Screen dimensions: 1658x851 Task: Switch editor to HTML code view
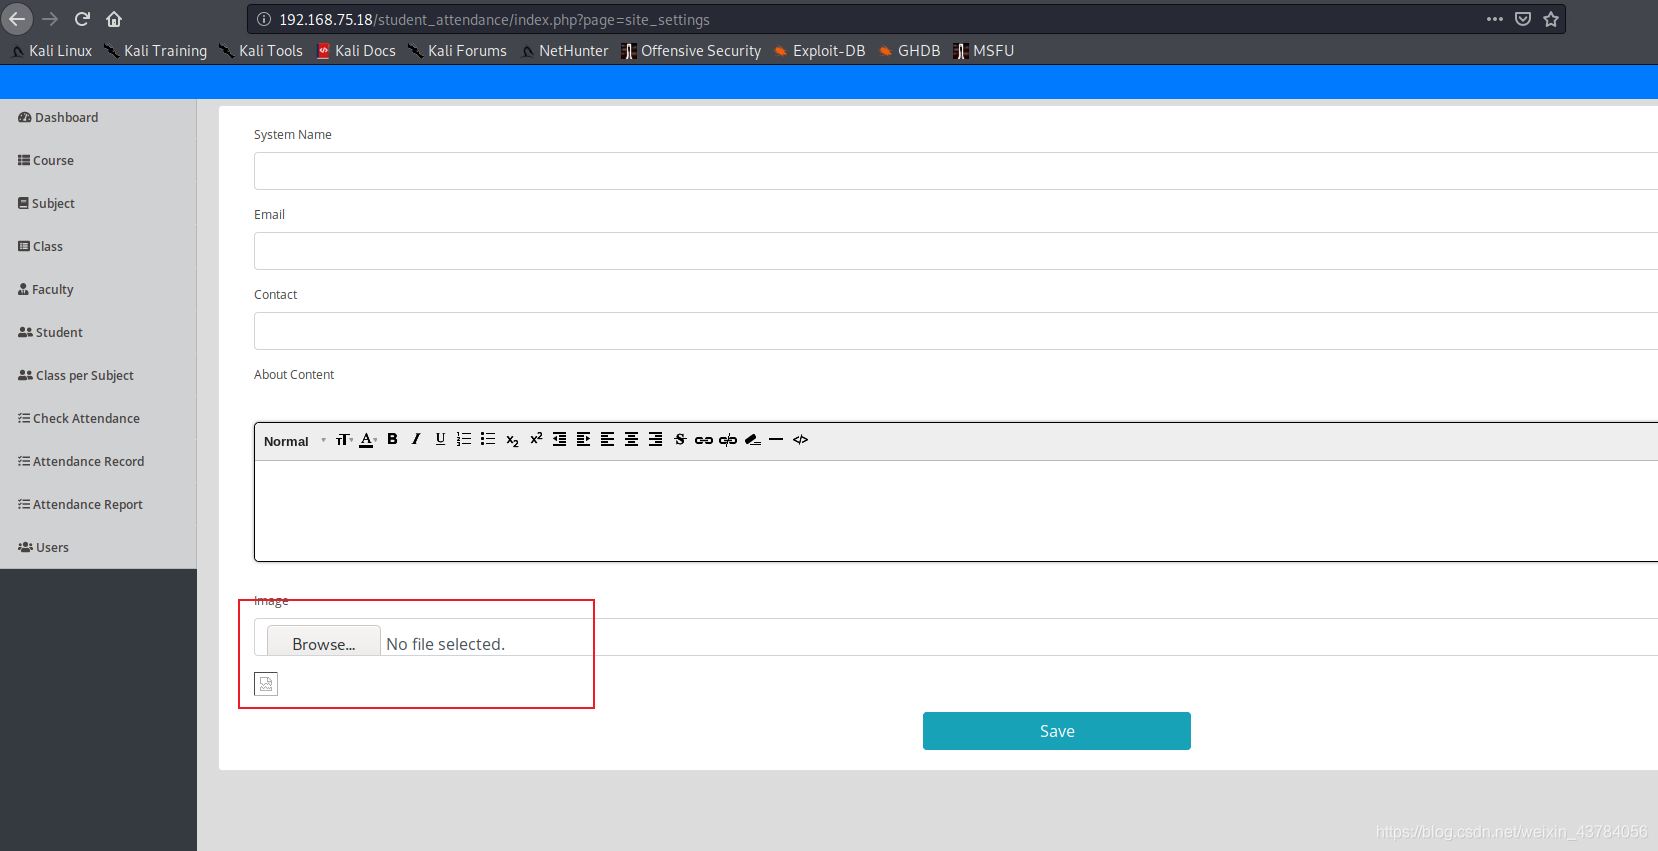(801, 439)
